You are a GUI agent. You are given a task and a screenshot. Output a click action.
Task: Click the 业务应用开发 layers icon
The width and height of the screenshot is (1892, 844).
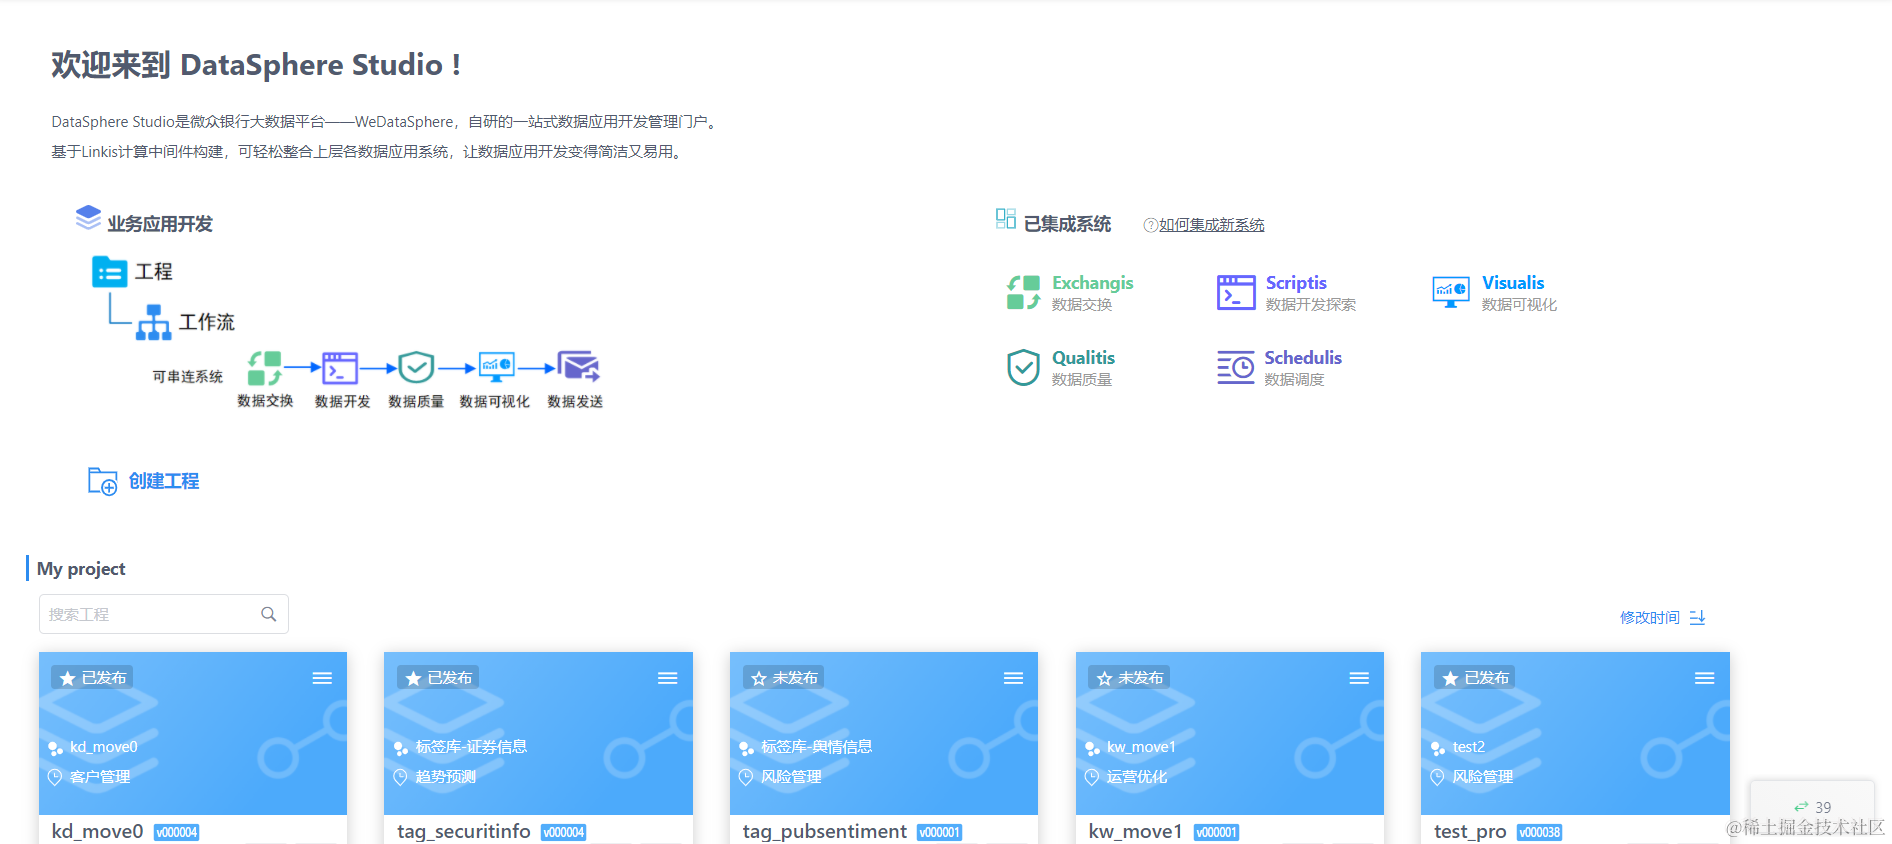pos(88,218)
